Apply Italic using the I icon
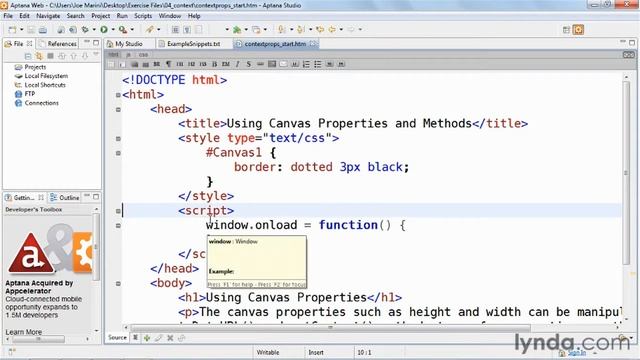 238,64
